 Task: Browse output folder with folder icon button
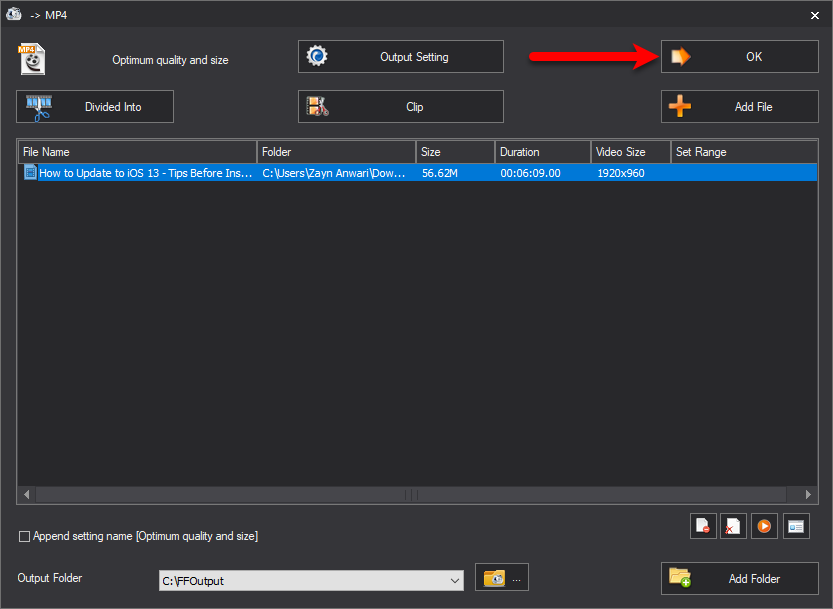[x=502, y=577]
